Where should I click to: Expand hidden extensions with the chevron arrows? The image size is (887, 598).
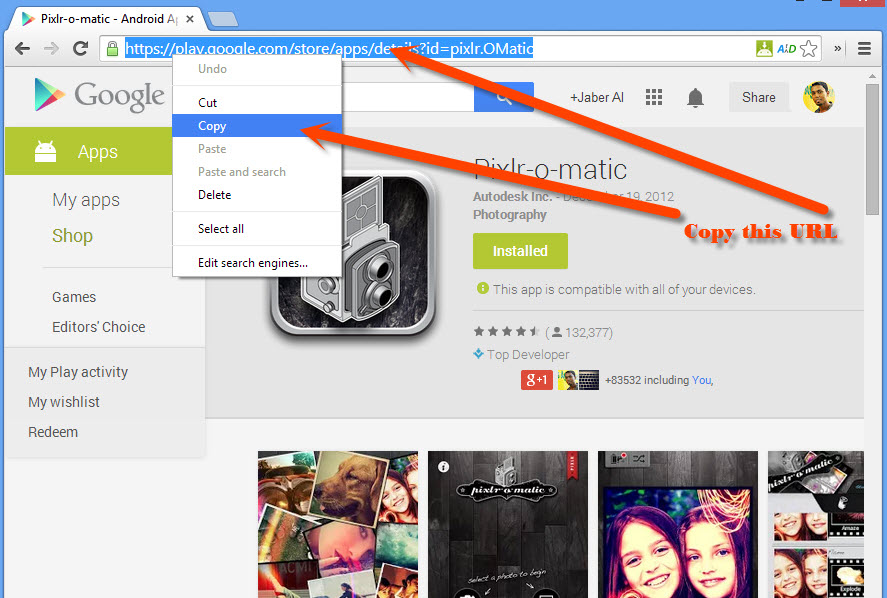pyautogui.click(x=839, y=47)
